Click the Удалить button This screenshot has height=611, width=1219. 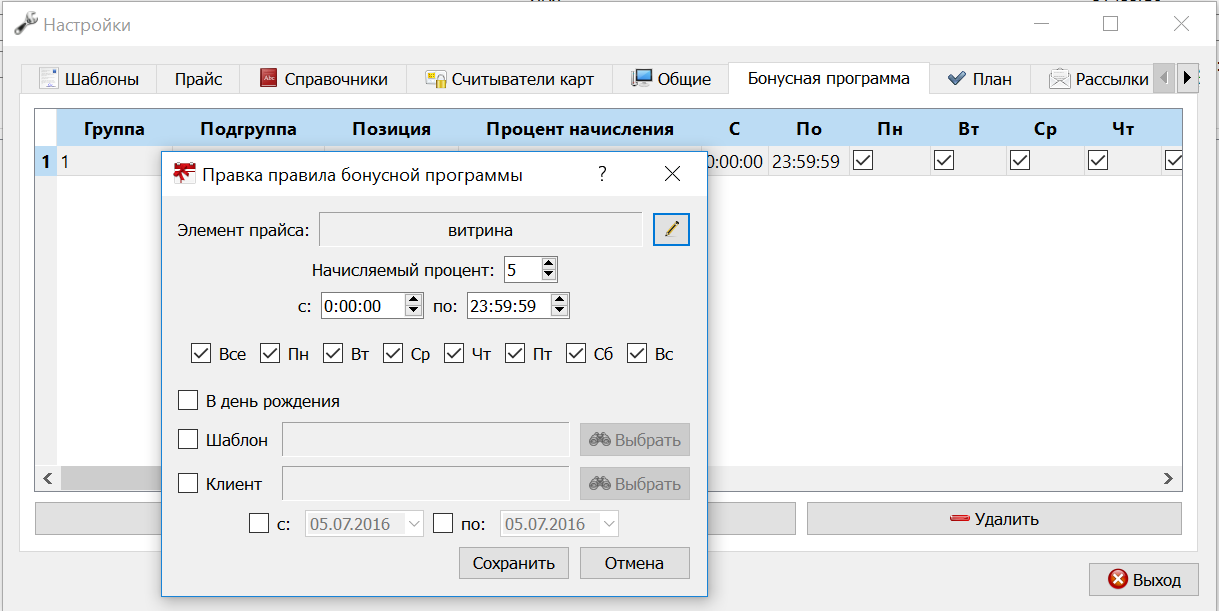[x=994, y=519]
